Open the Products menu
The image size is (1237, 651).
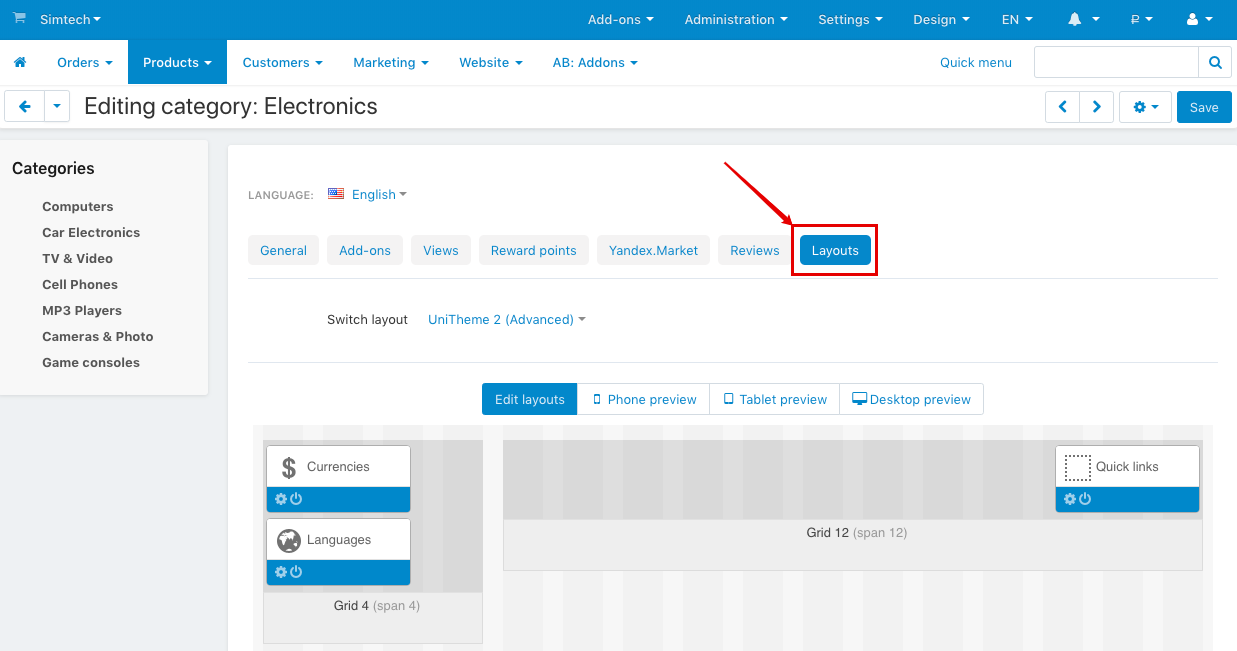click(x=177, y=62)
